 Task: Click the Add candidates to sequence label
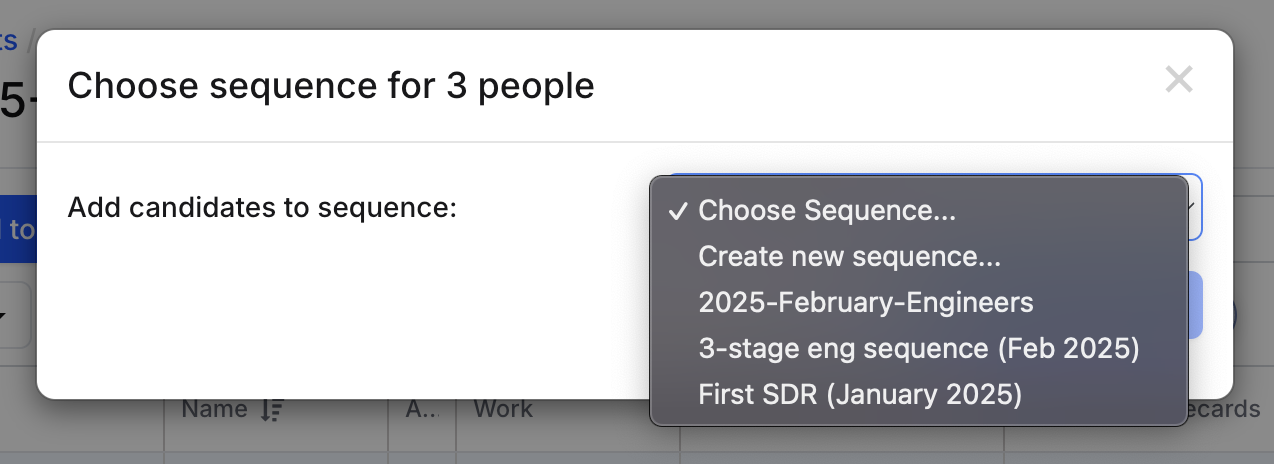(x=262, y=208)
